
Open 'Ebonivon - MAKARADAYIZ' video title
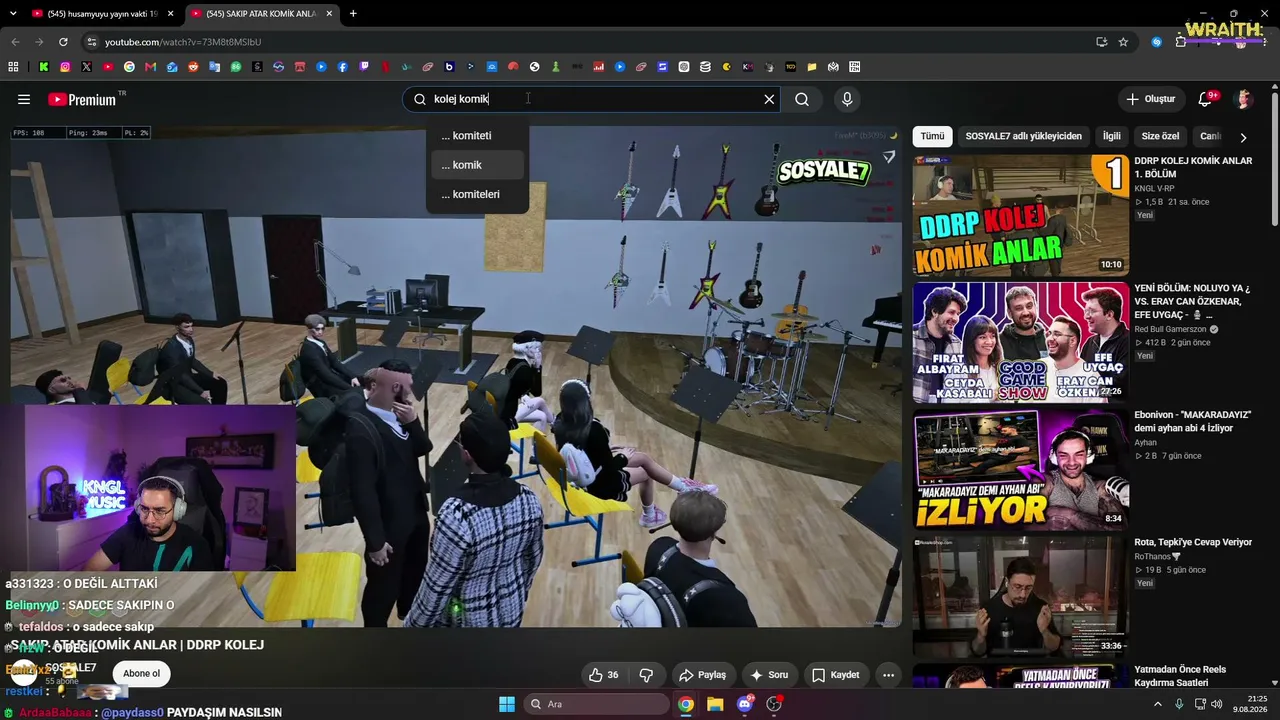pyautogui.click(x=1193, y=421)
